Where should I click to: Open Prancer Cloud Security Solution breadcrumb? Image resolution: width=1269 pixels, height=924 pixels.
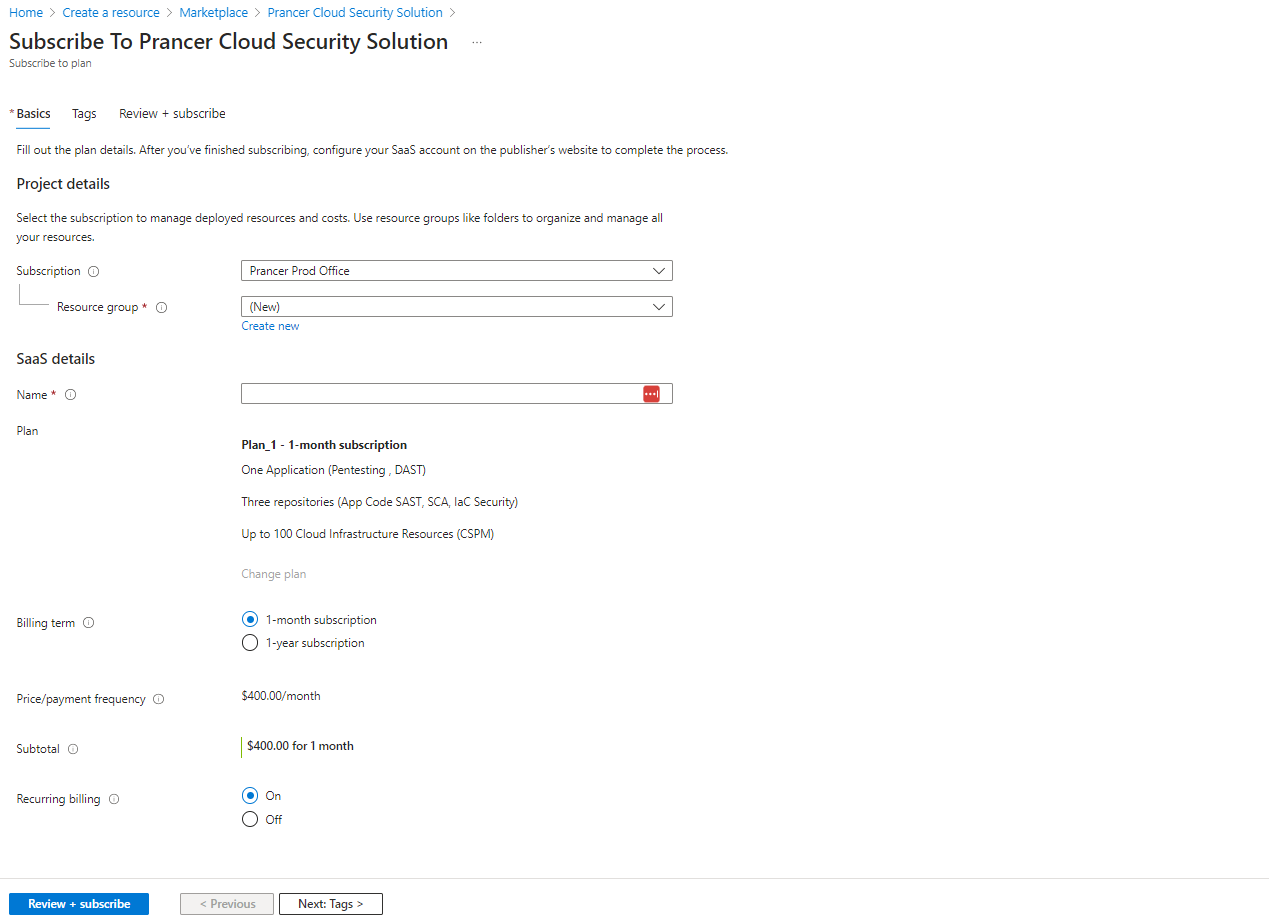[355, 13]
